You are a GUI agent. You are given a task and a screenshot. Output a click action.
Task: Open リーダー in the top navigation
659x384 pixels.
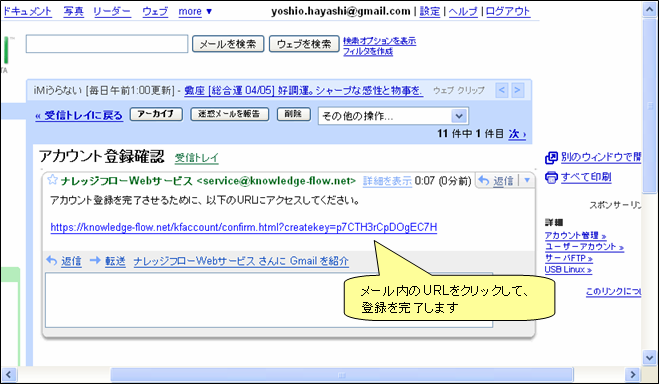click(x=112, y=11)
